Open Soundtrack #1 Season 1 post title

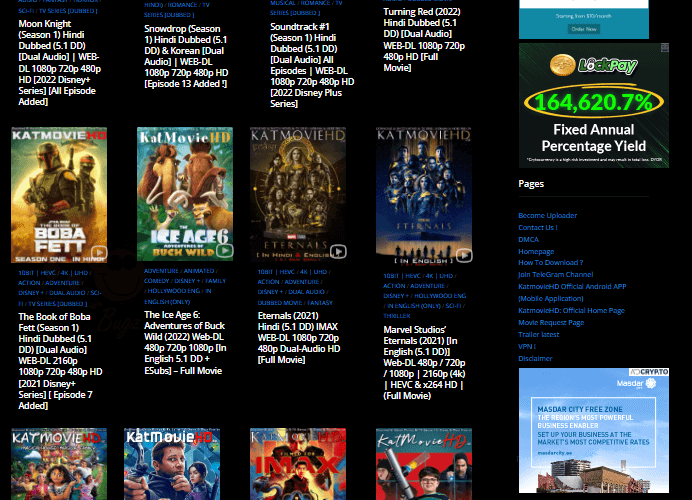pyautogui.click(x=312, y=65)
